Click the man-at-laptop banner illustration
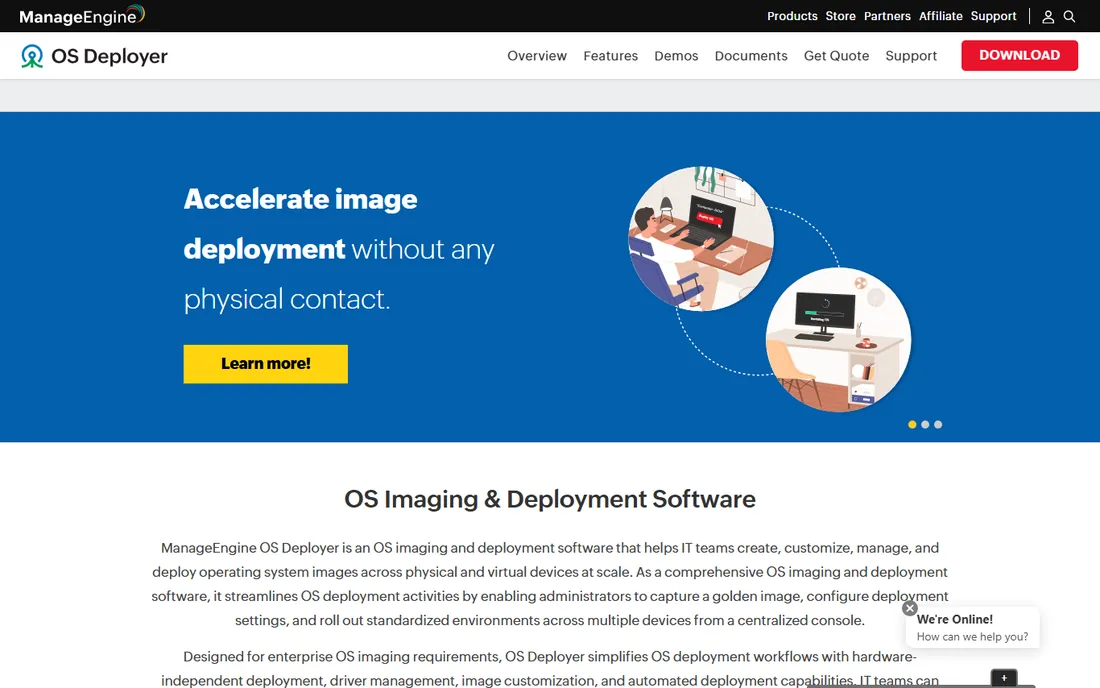 pos(701,238)
